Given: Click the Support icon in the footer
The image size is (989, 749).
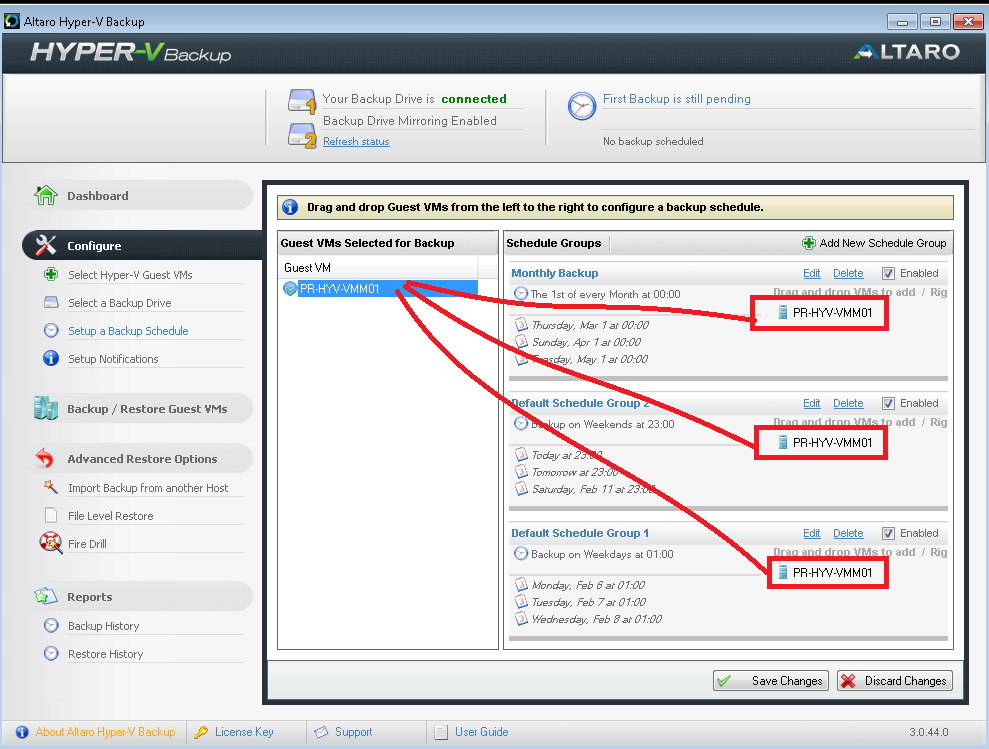Looking at the screenshot, I should tap(321, 732).
